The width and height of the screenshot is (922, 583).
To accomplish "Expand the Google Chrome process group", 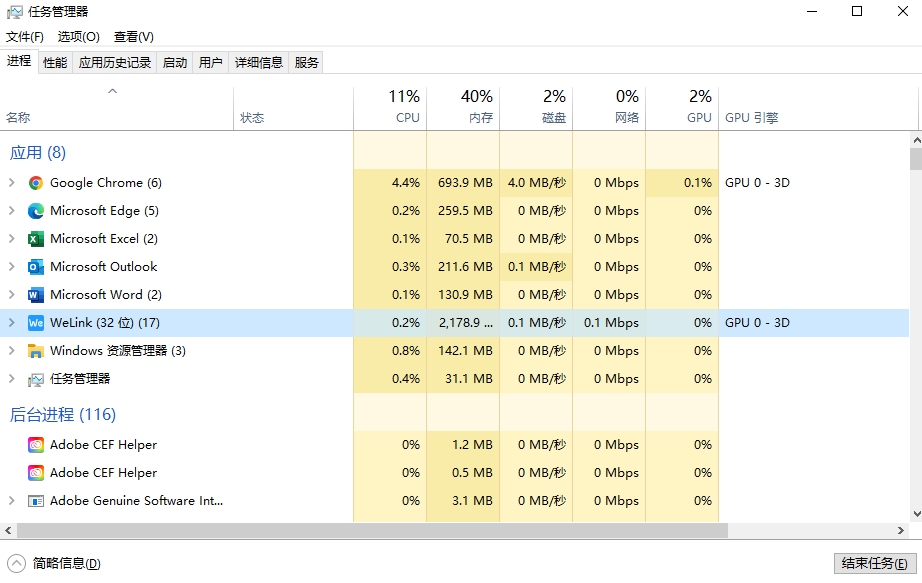I will pyautogui.click(x=12, y=183).
